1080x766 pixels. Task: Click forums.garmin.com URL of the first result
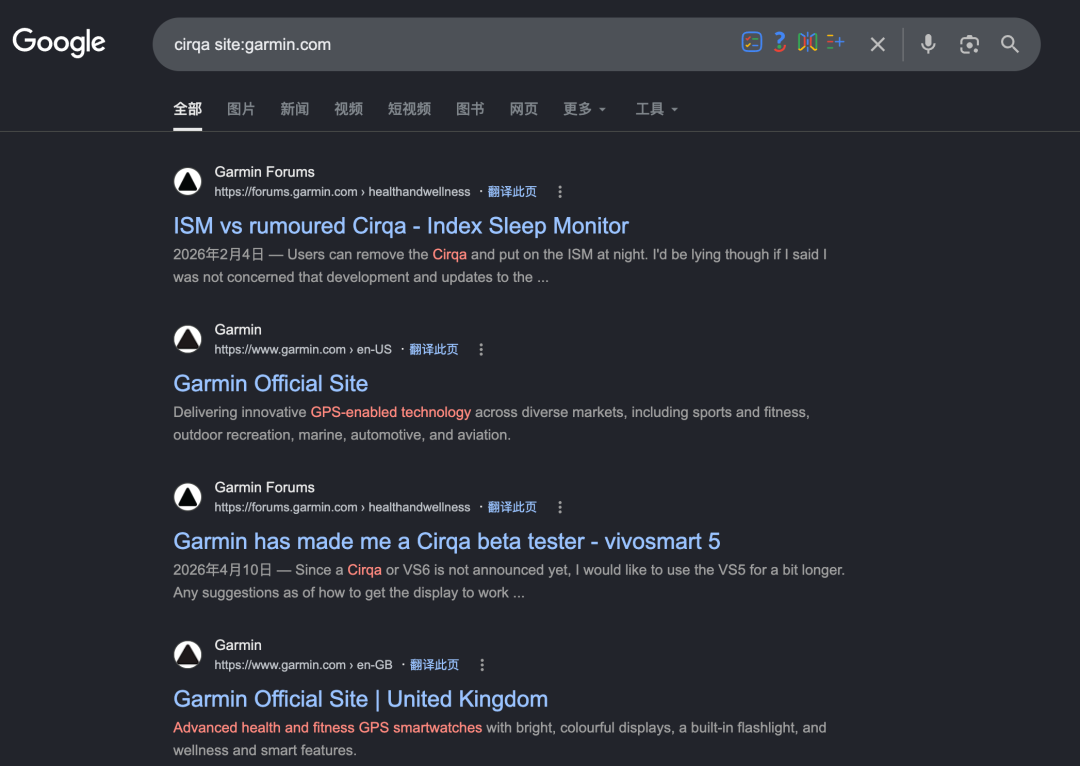coord(342,192)
